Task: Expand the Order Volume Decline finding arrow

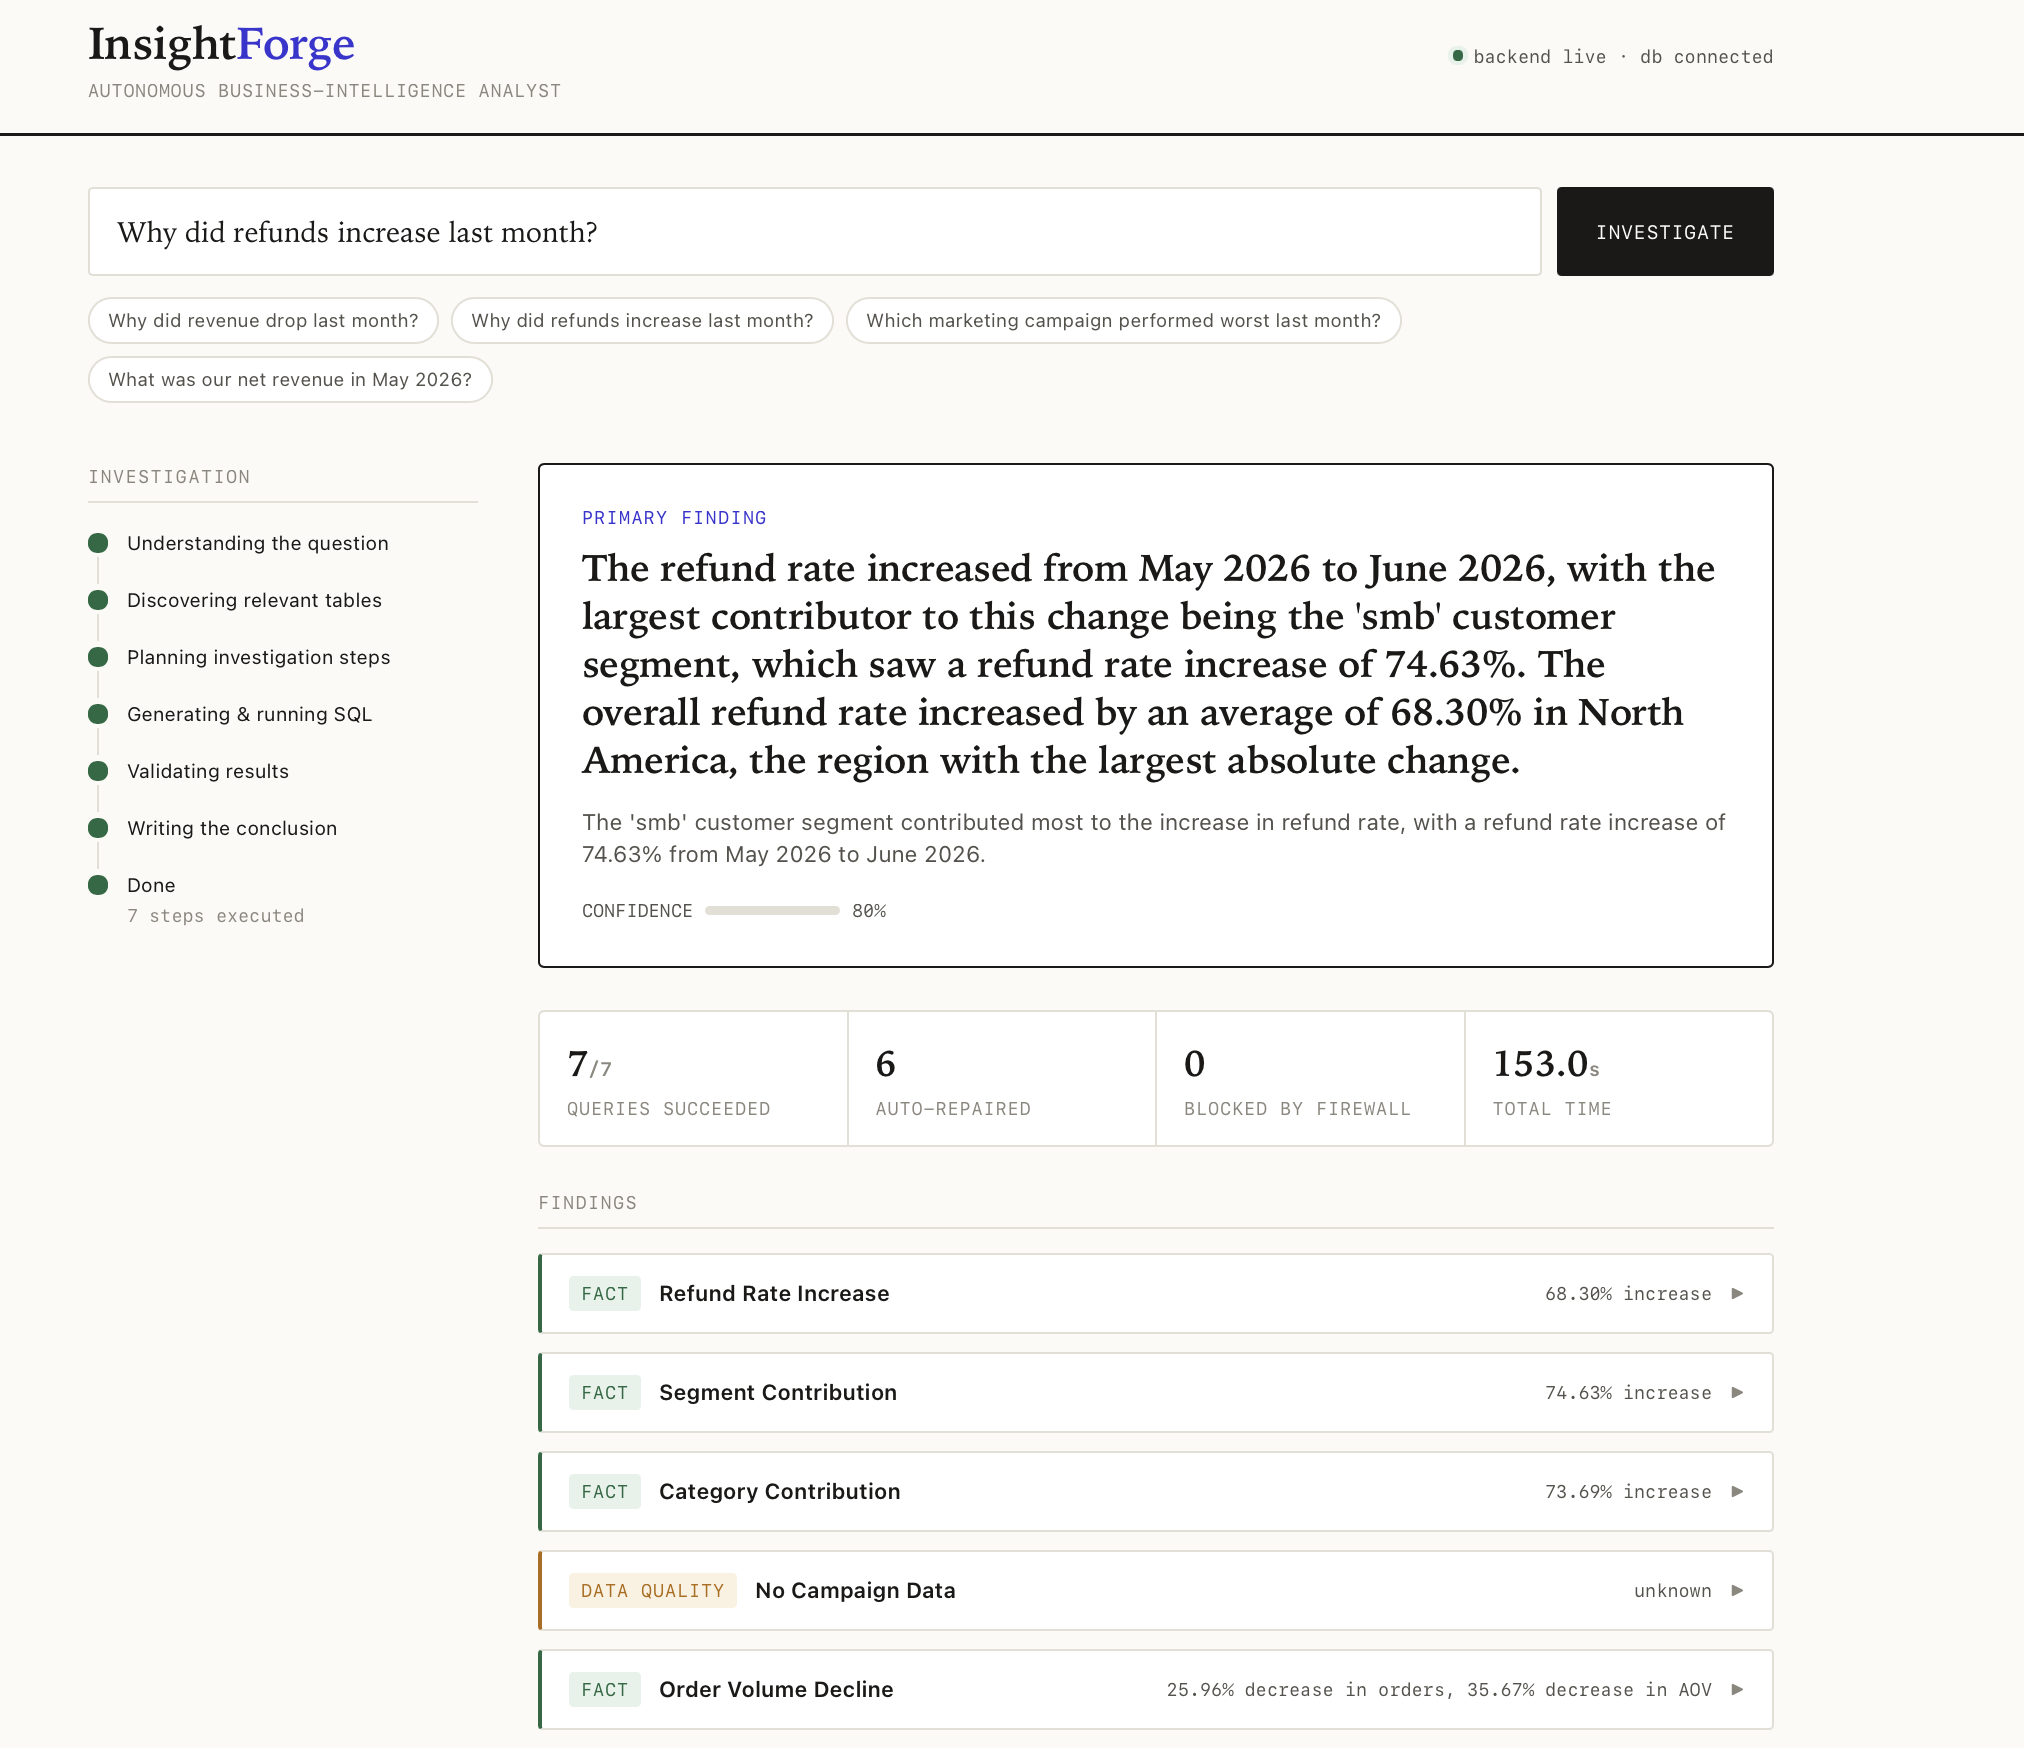Action: (1738, 1689)
